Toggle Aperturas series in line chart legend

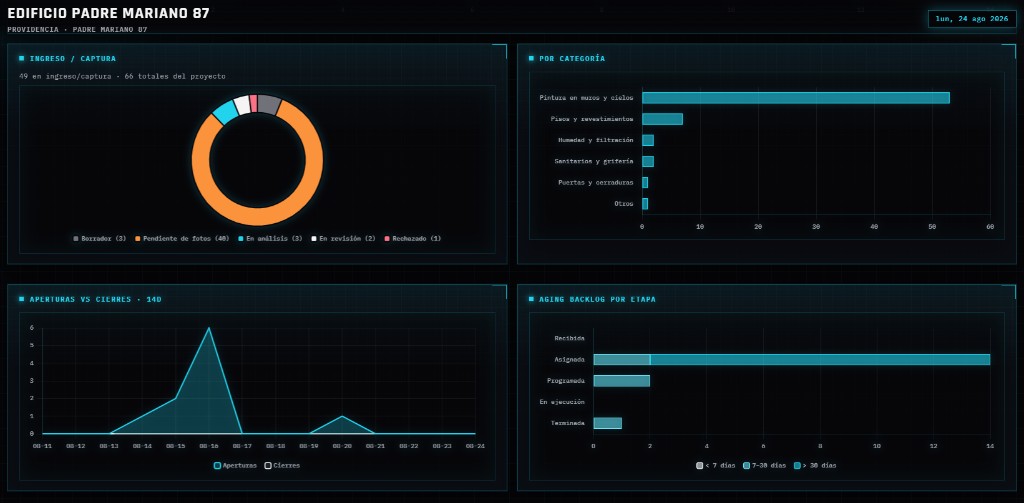point(236,465)
